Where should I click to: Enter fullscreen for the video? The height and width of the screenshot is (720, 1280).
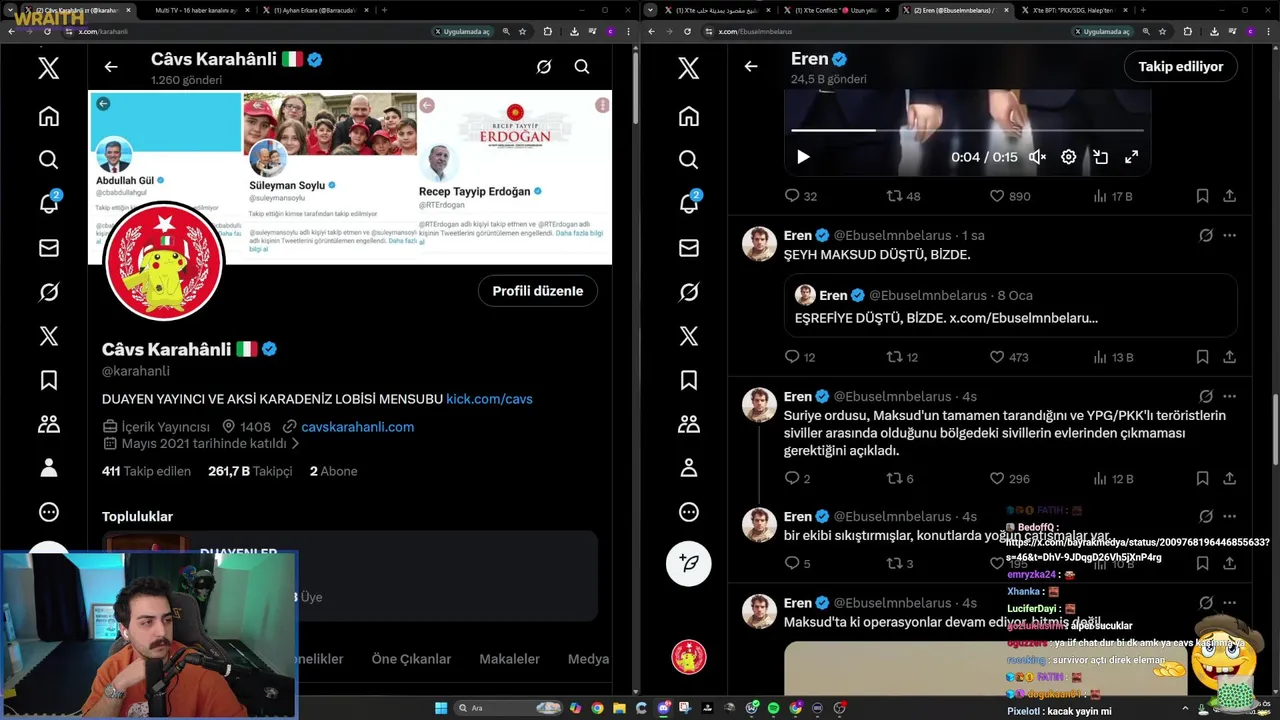[1132, 157]
